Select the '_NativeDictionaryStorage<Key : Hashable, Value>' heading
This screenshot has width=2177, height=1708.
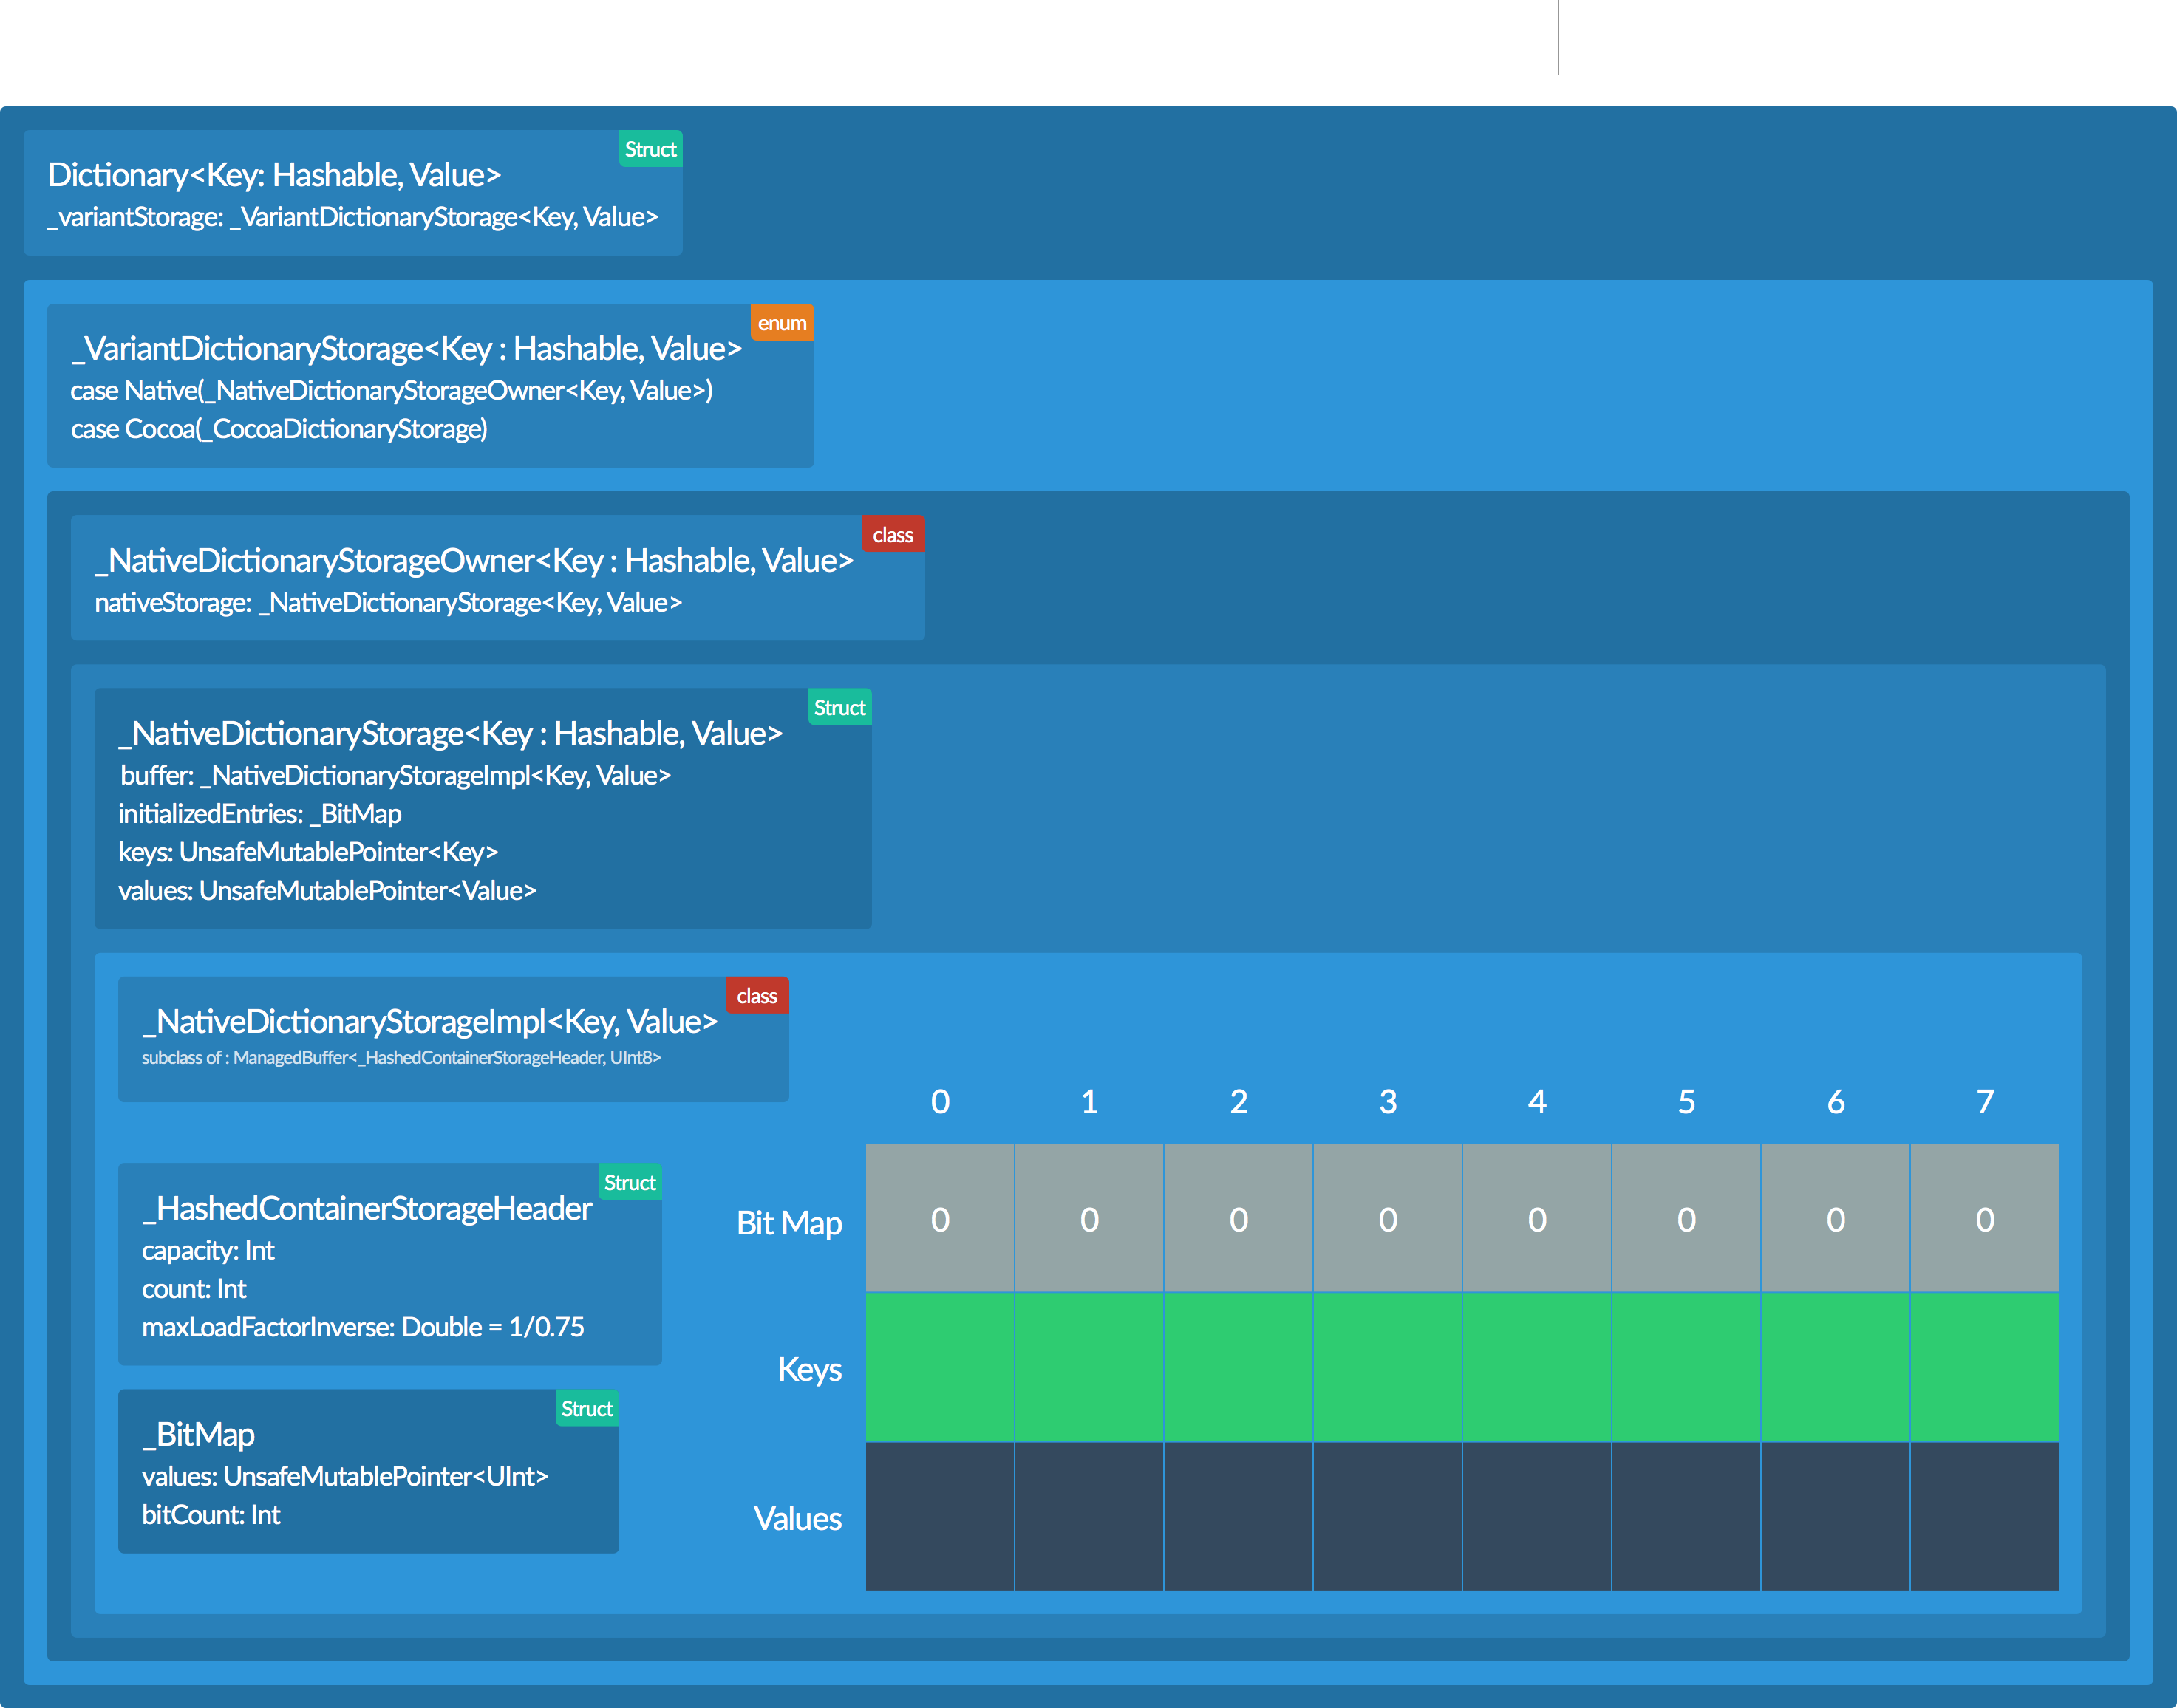450,734
